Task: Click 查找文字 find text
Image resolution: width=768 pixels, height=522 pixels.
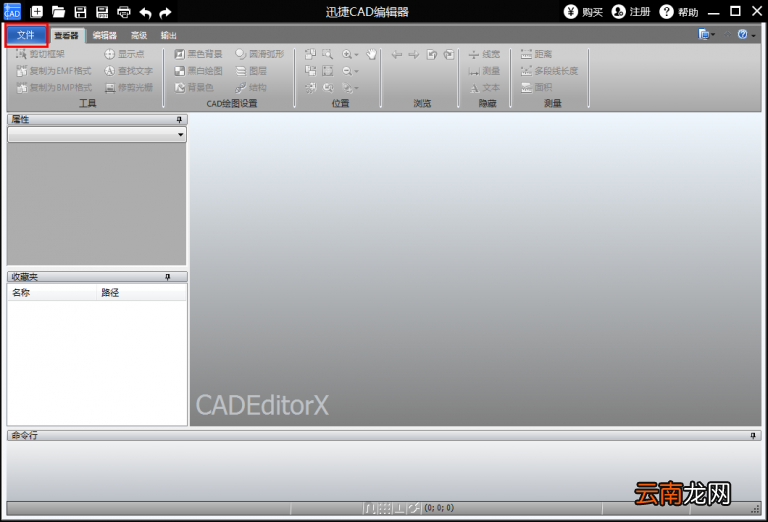Action: 128,71
